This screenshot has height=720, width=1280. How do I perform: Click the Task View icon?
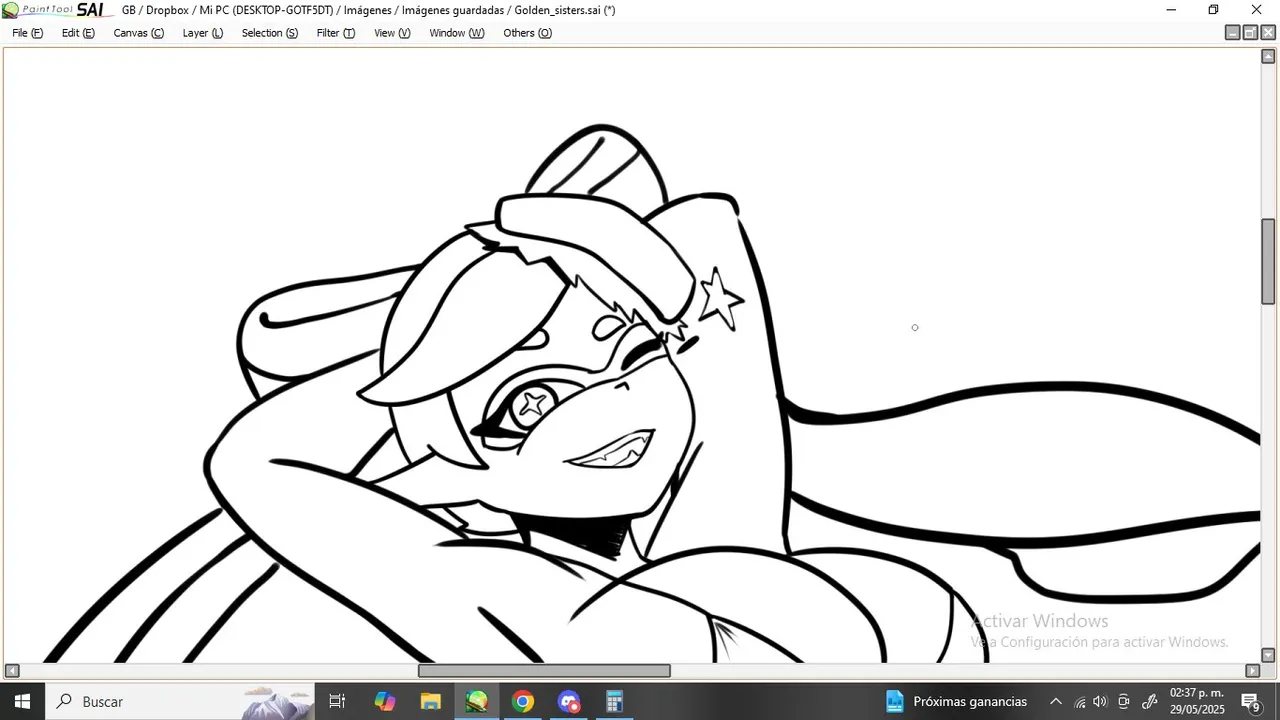pos(337,701)
